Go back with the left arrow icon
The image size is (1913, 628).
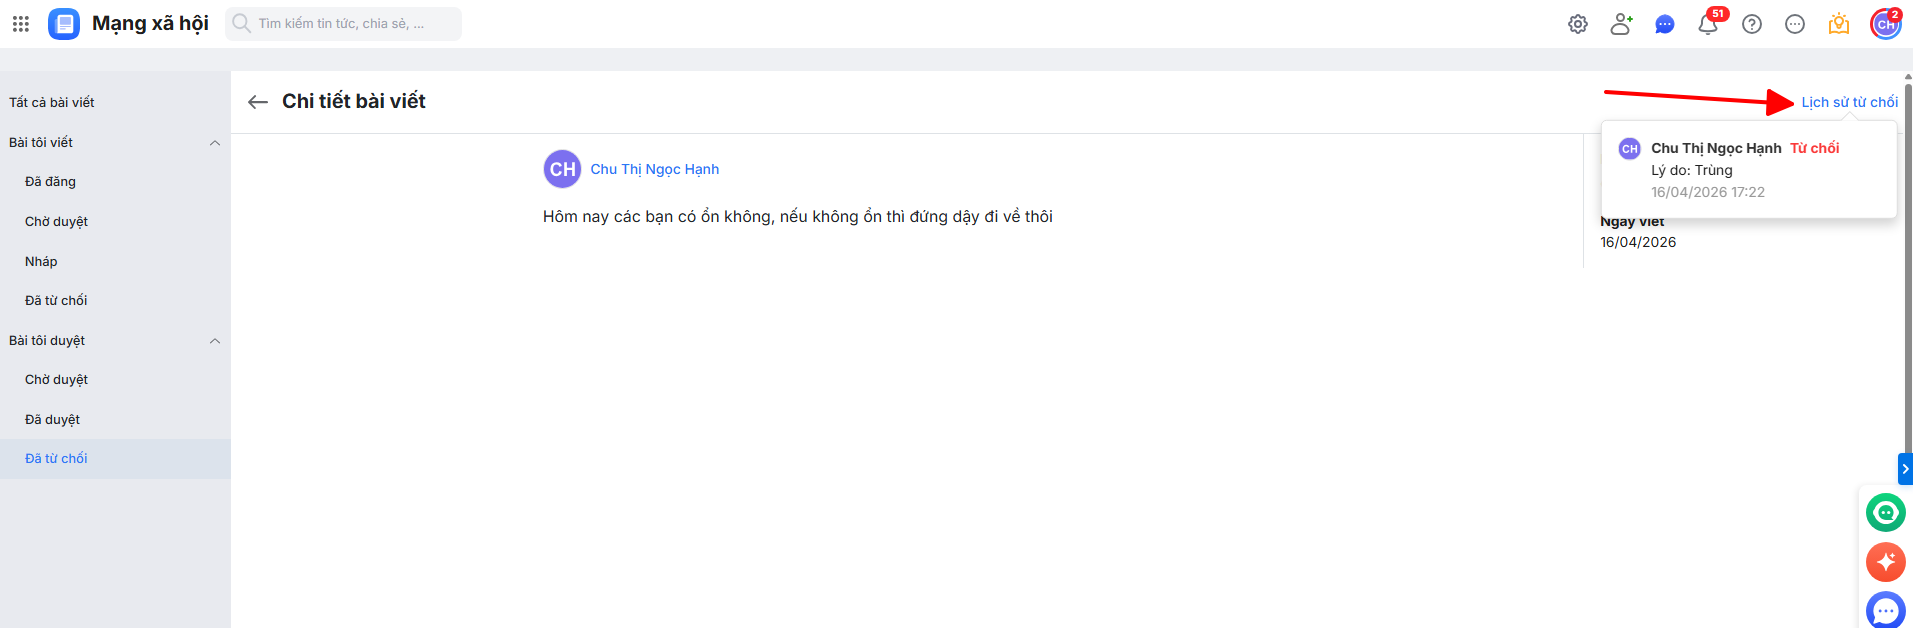[x=258, y=102]
